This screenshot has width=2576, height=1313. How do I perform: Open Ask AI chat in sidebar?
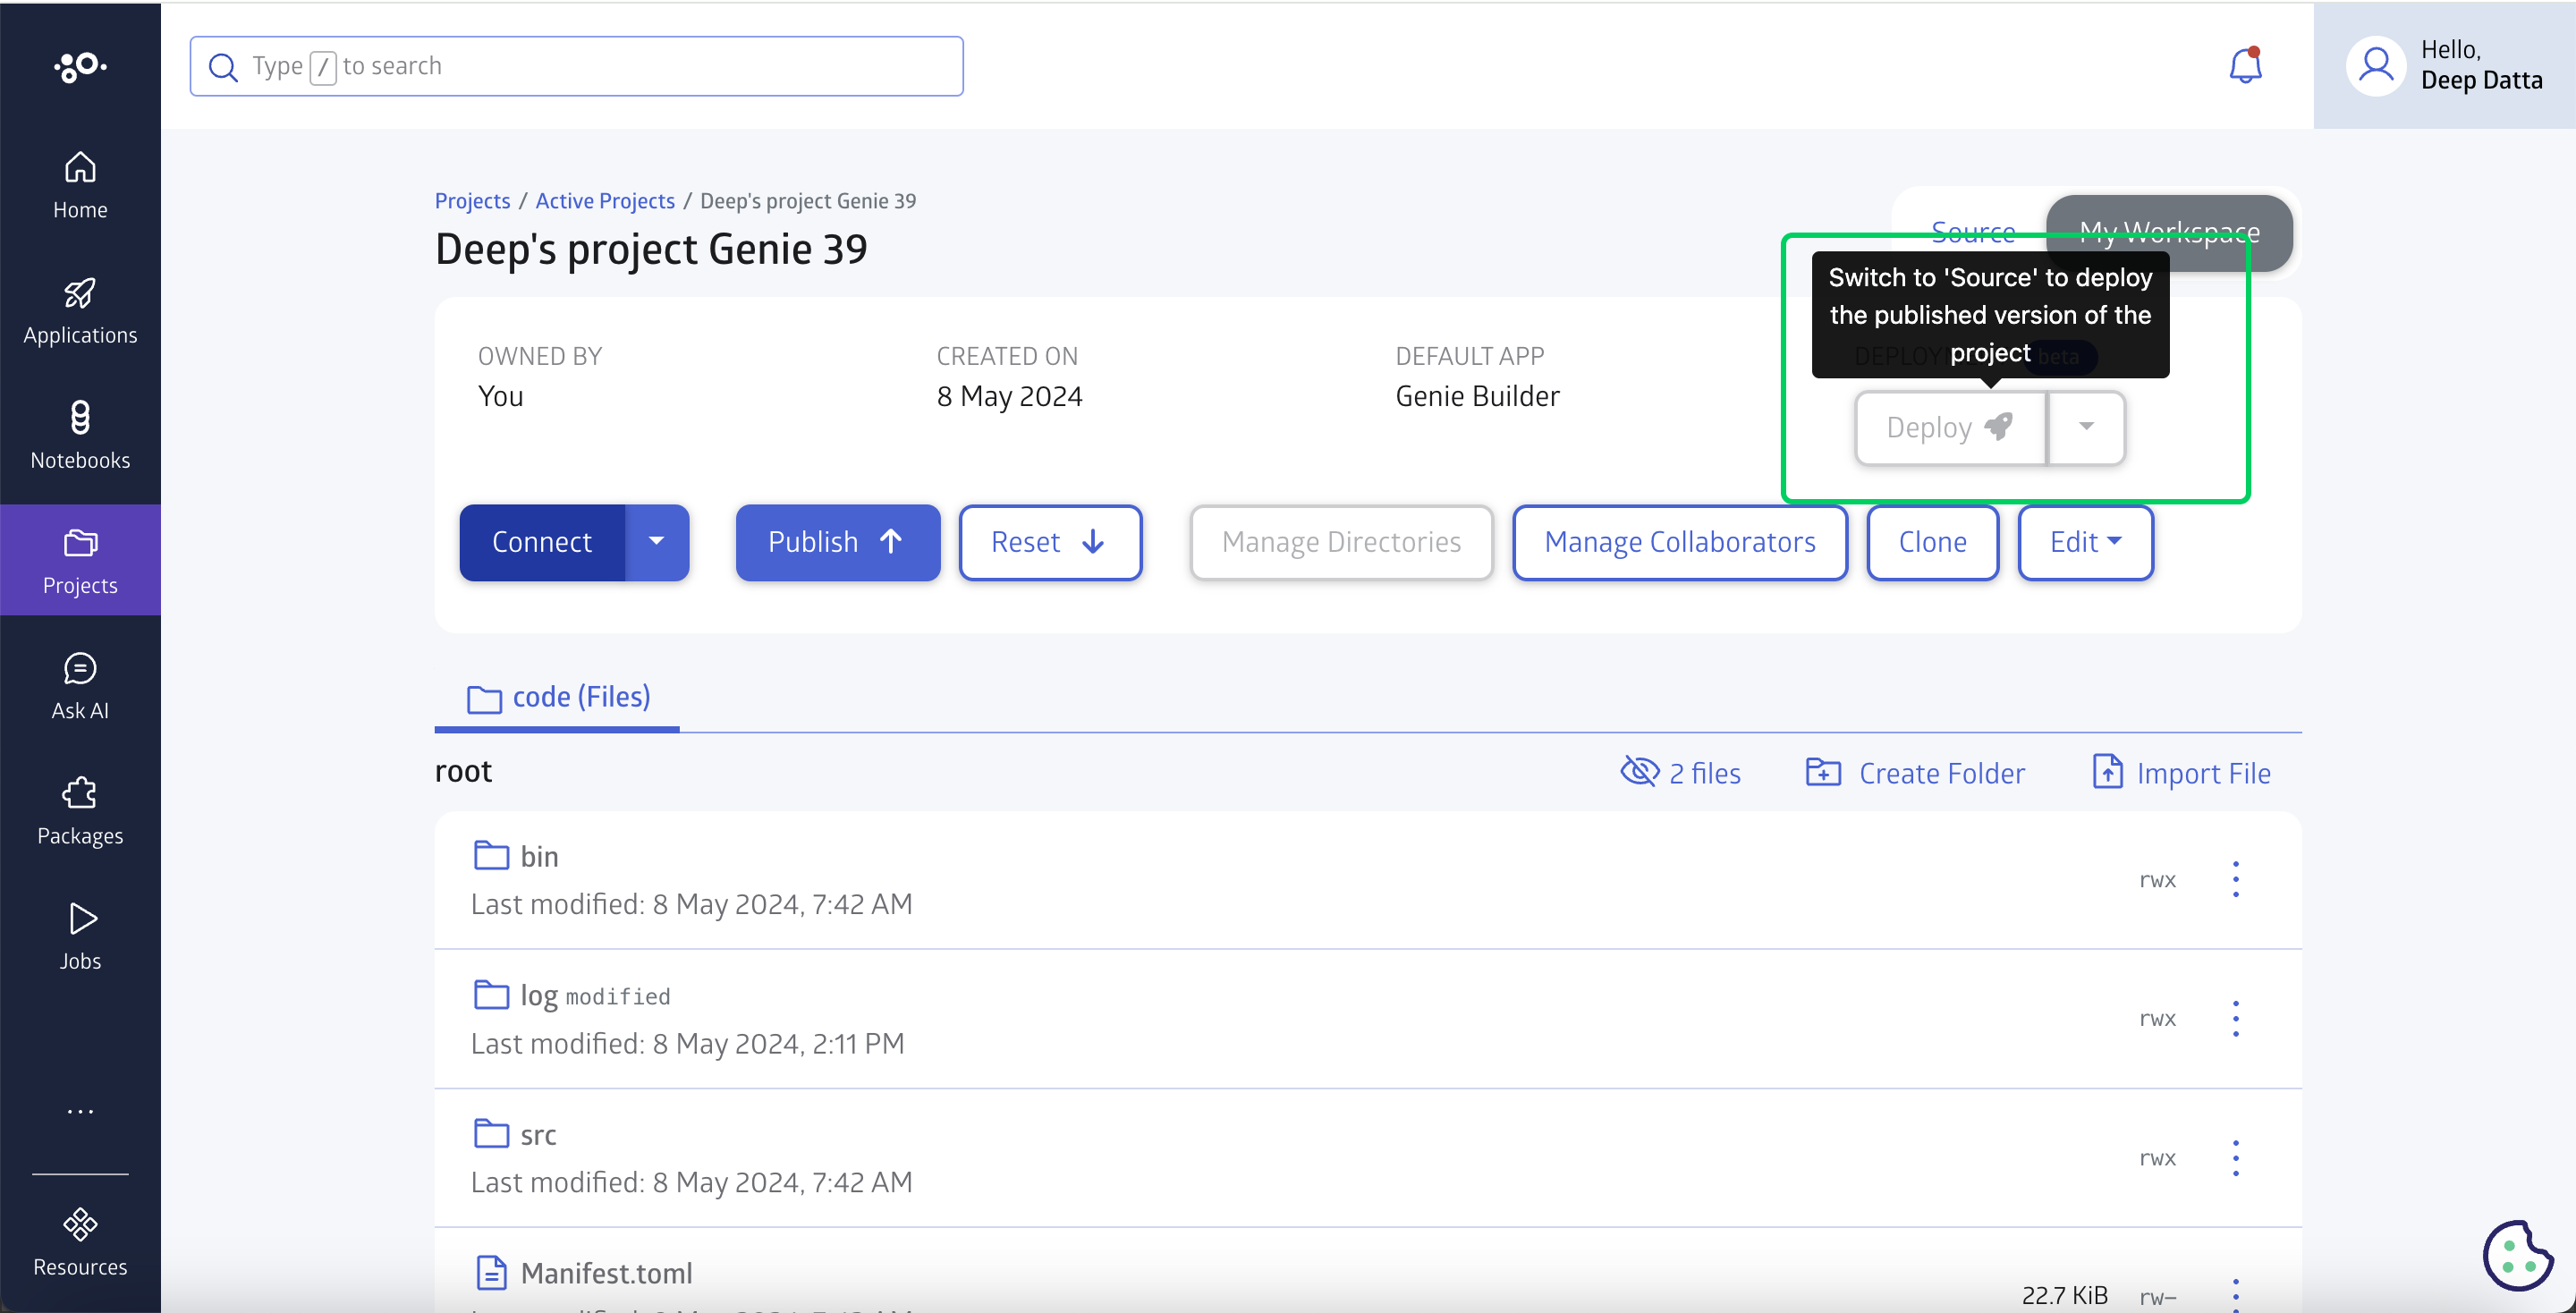point(80,686)
